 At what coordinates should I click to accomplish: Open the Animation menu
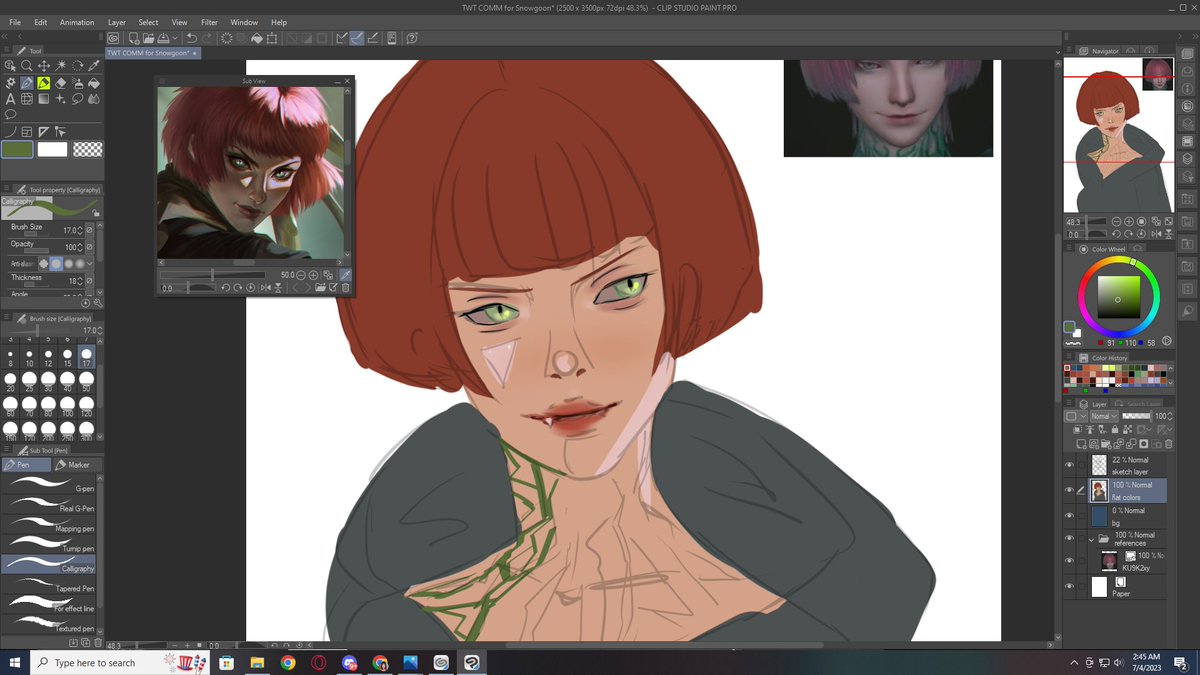77,22
